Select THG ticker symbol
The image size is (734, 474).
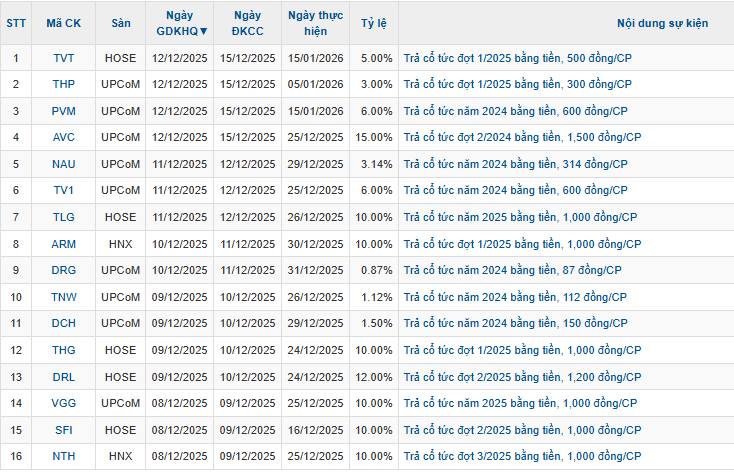64,350
